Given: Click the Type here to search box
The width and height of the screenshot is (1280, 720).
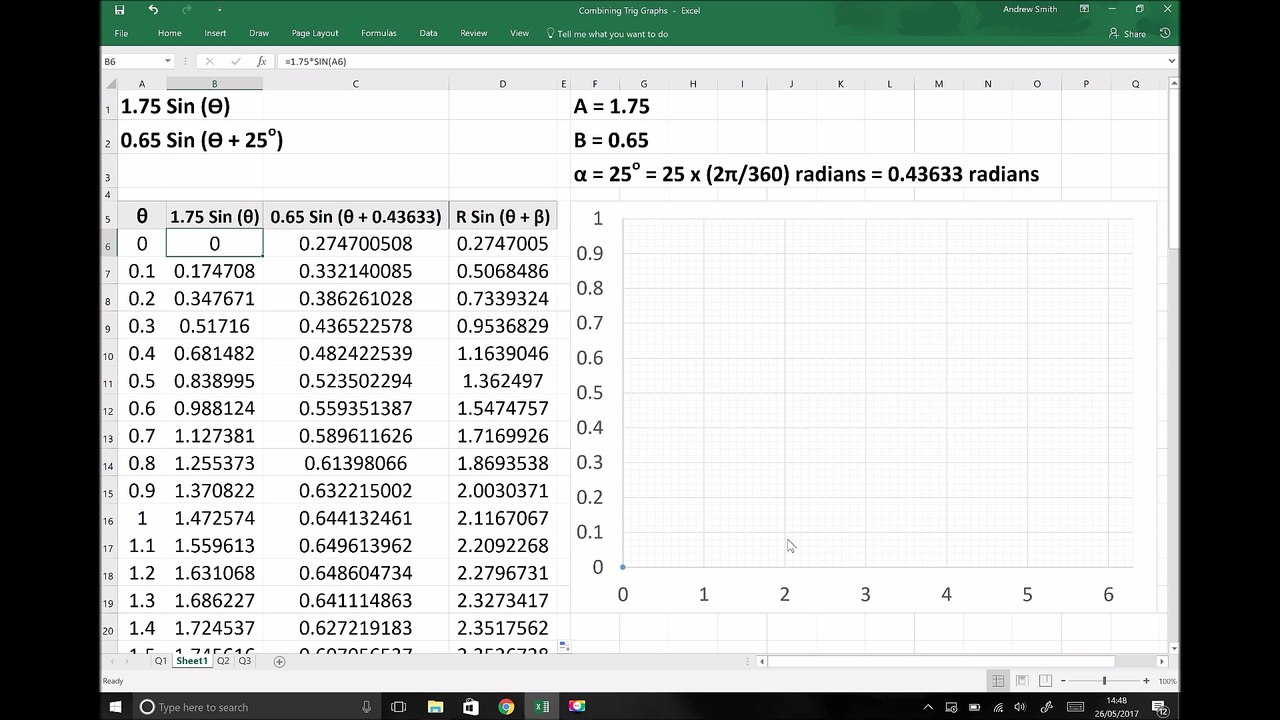Looking at the screenshot, I should click(x=255, y=707).
